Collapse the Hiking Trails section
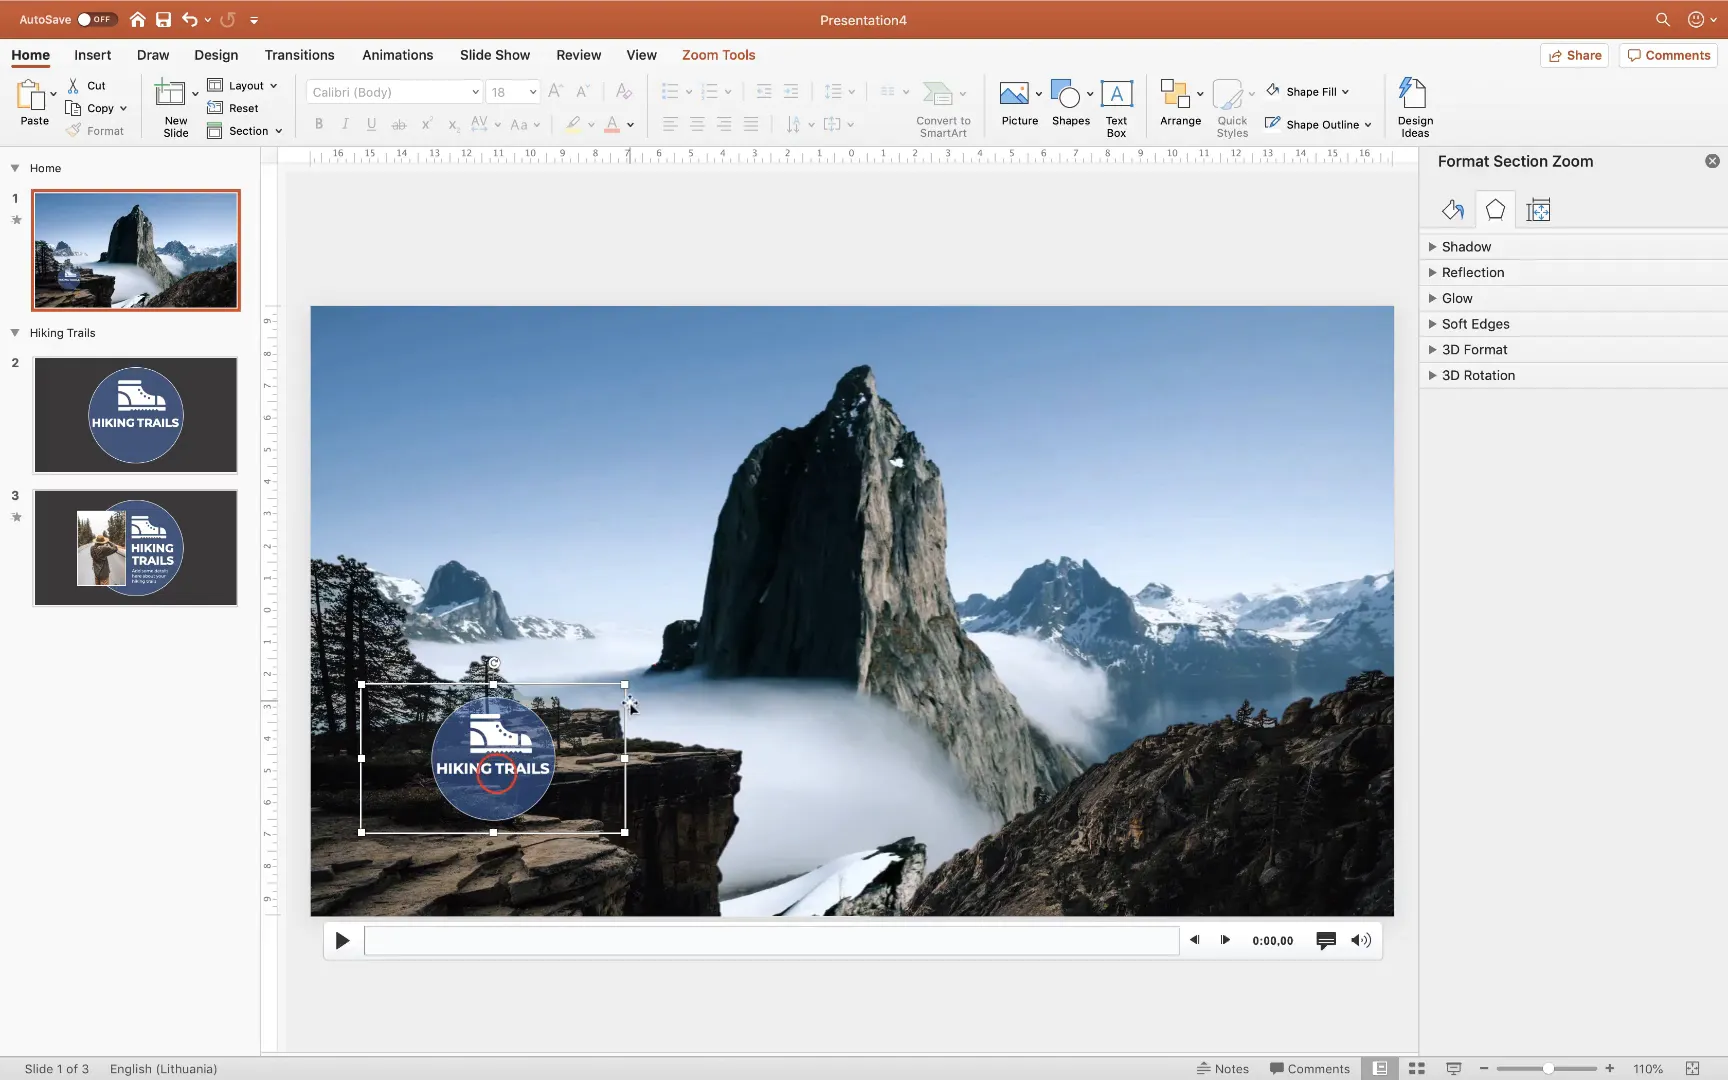1728x1080 pixels. (x=15, y=333)
